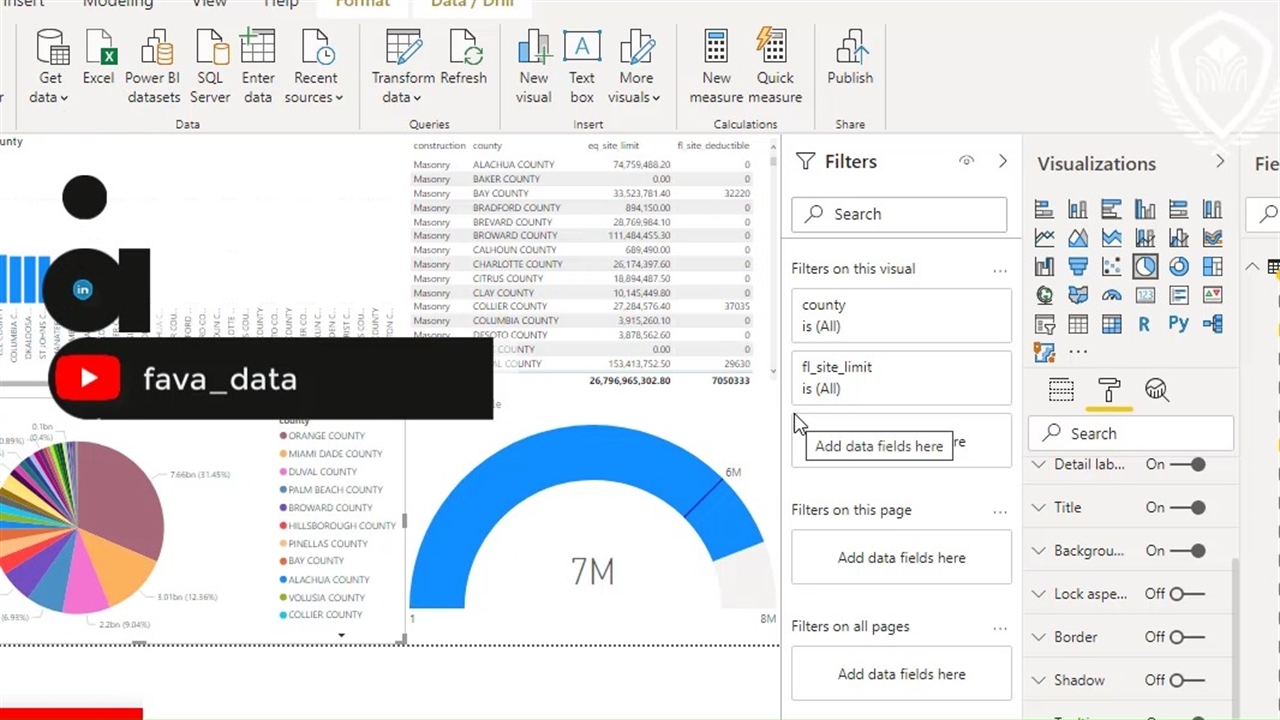Select the donut chart visualization icon

click(x=1179, y=266)
